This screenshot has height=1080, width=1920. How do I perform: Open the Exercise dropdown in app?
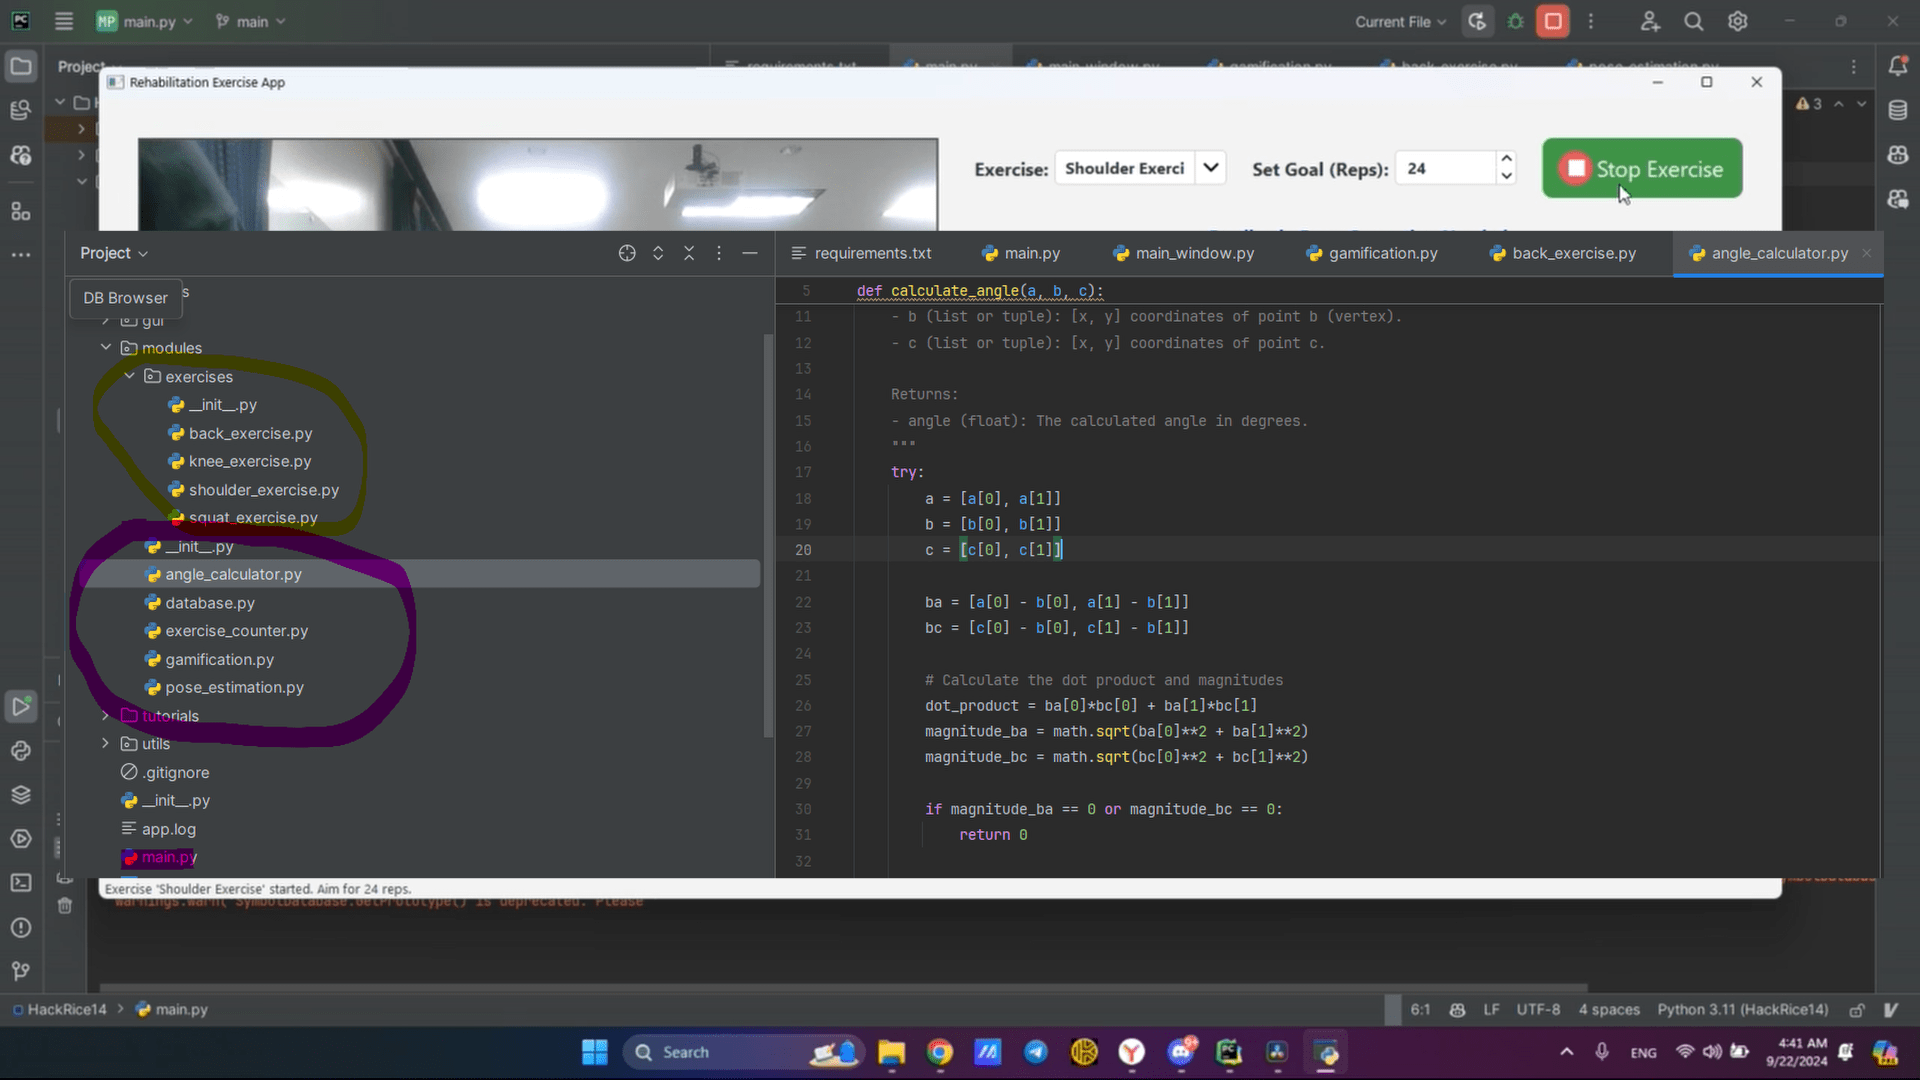tap(1210, 168)
